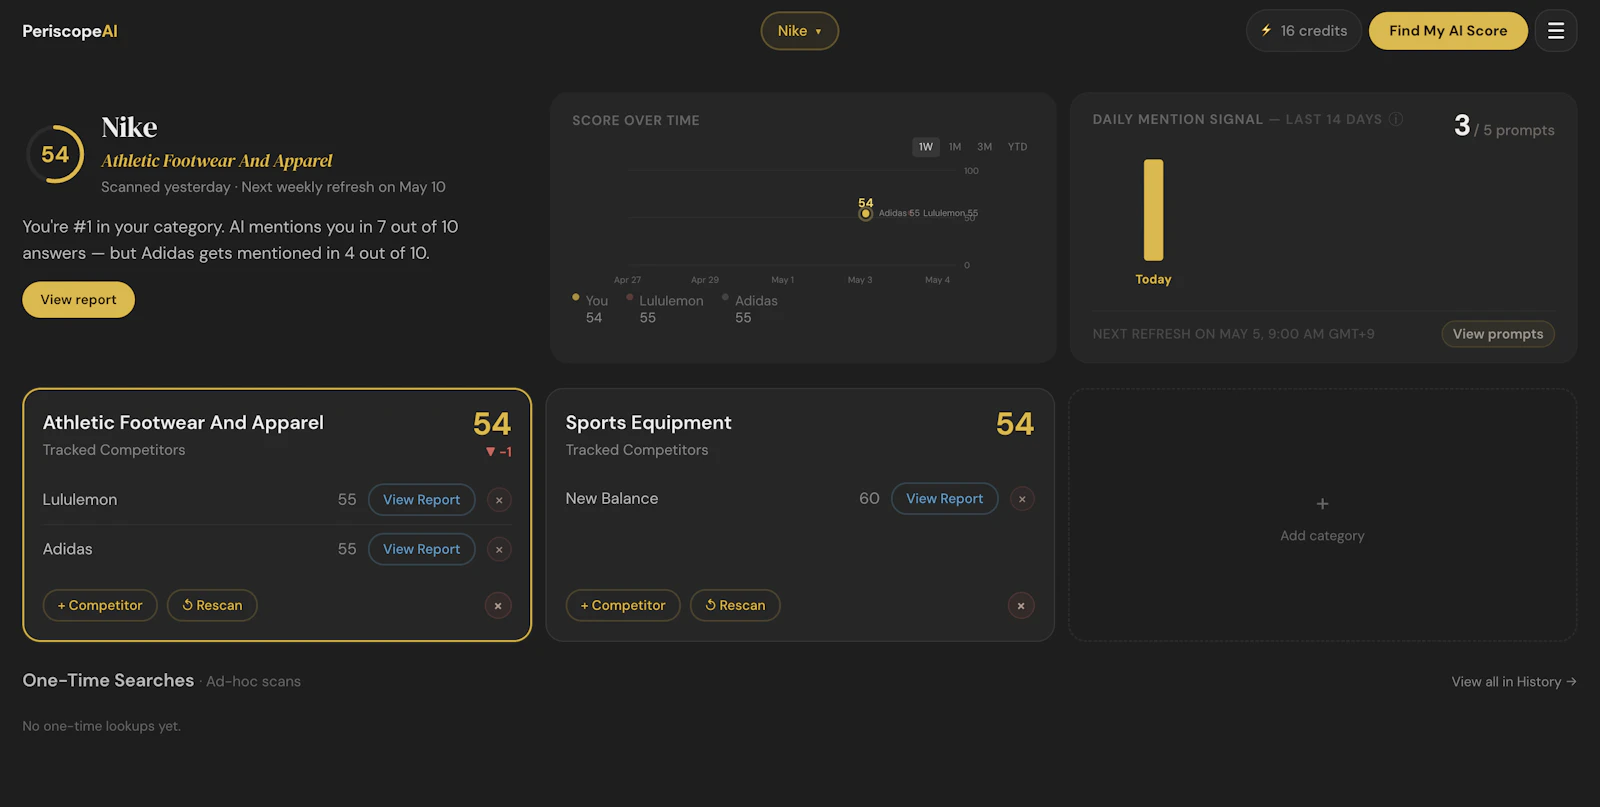
Task: Click the Nike score ring showing 54
Action: (55, 154)
